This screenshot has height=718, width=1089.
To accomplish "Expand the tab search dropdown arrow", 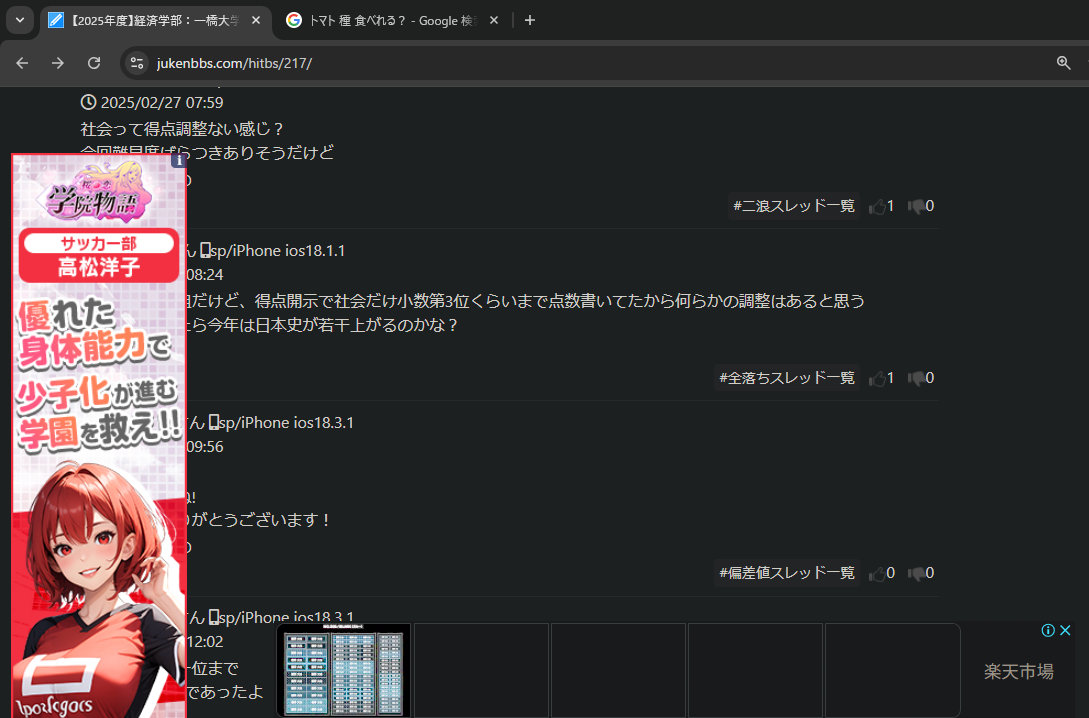I will pyautogui.click(x=20, y=20).
